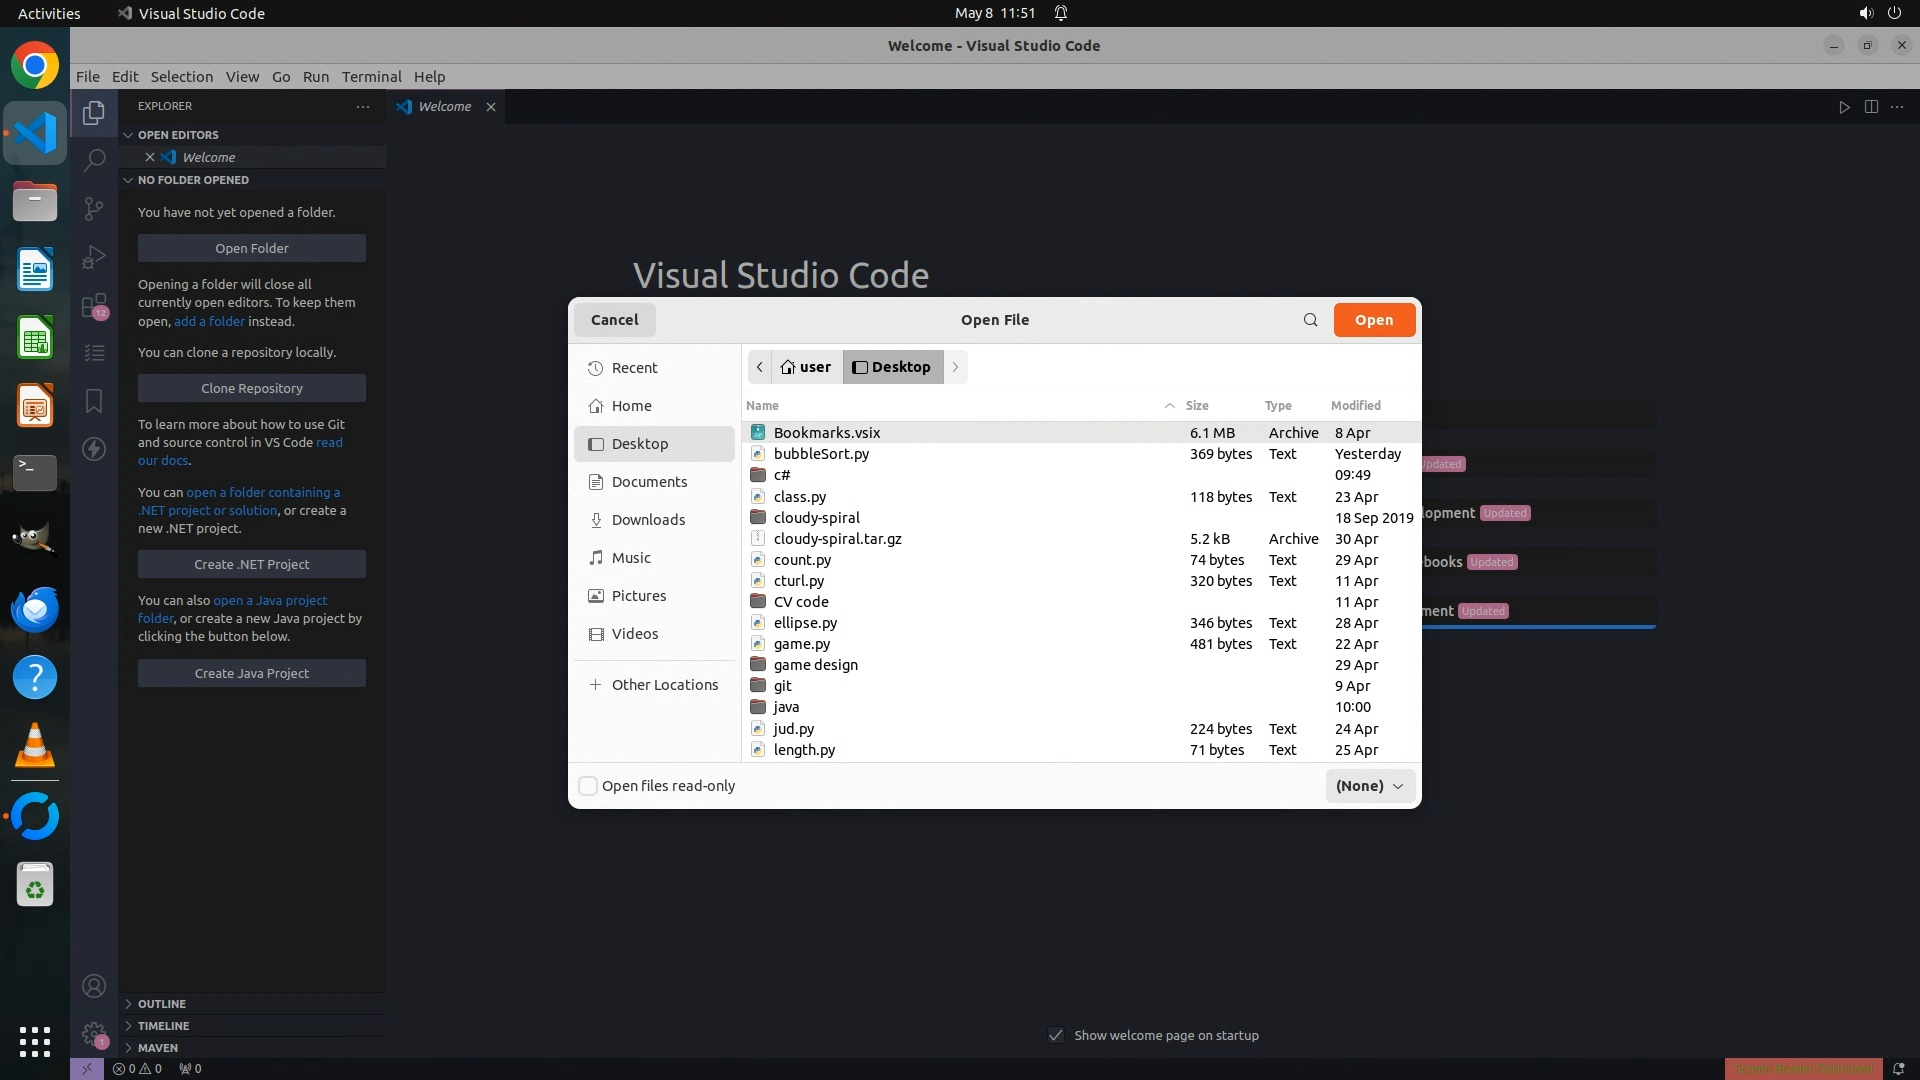Open the Bookmarks activity bar icon
The image size is (1920, 1080).
tap(94, 401)
